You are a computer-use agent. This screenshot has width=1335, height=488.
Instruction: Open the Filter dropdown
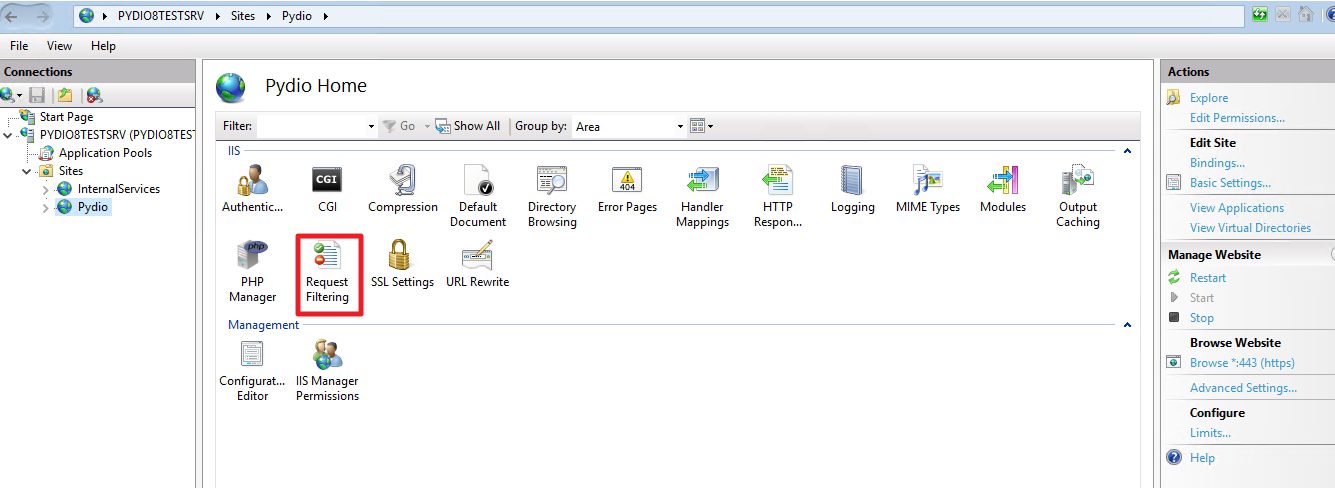click(x=371, y=126)
